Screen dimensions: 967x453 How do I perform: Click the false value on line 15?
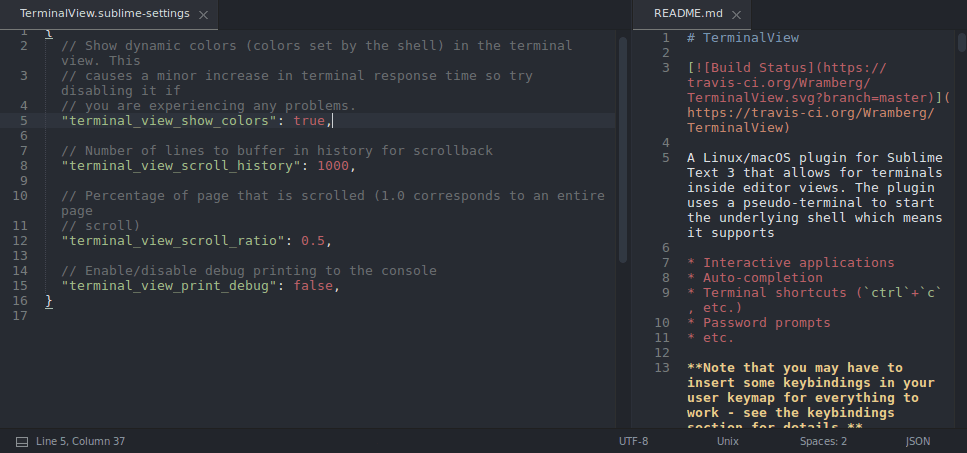coord(313,286)
